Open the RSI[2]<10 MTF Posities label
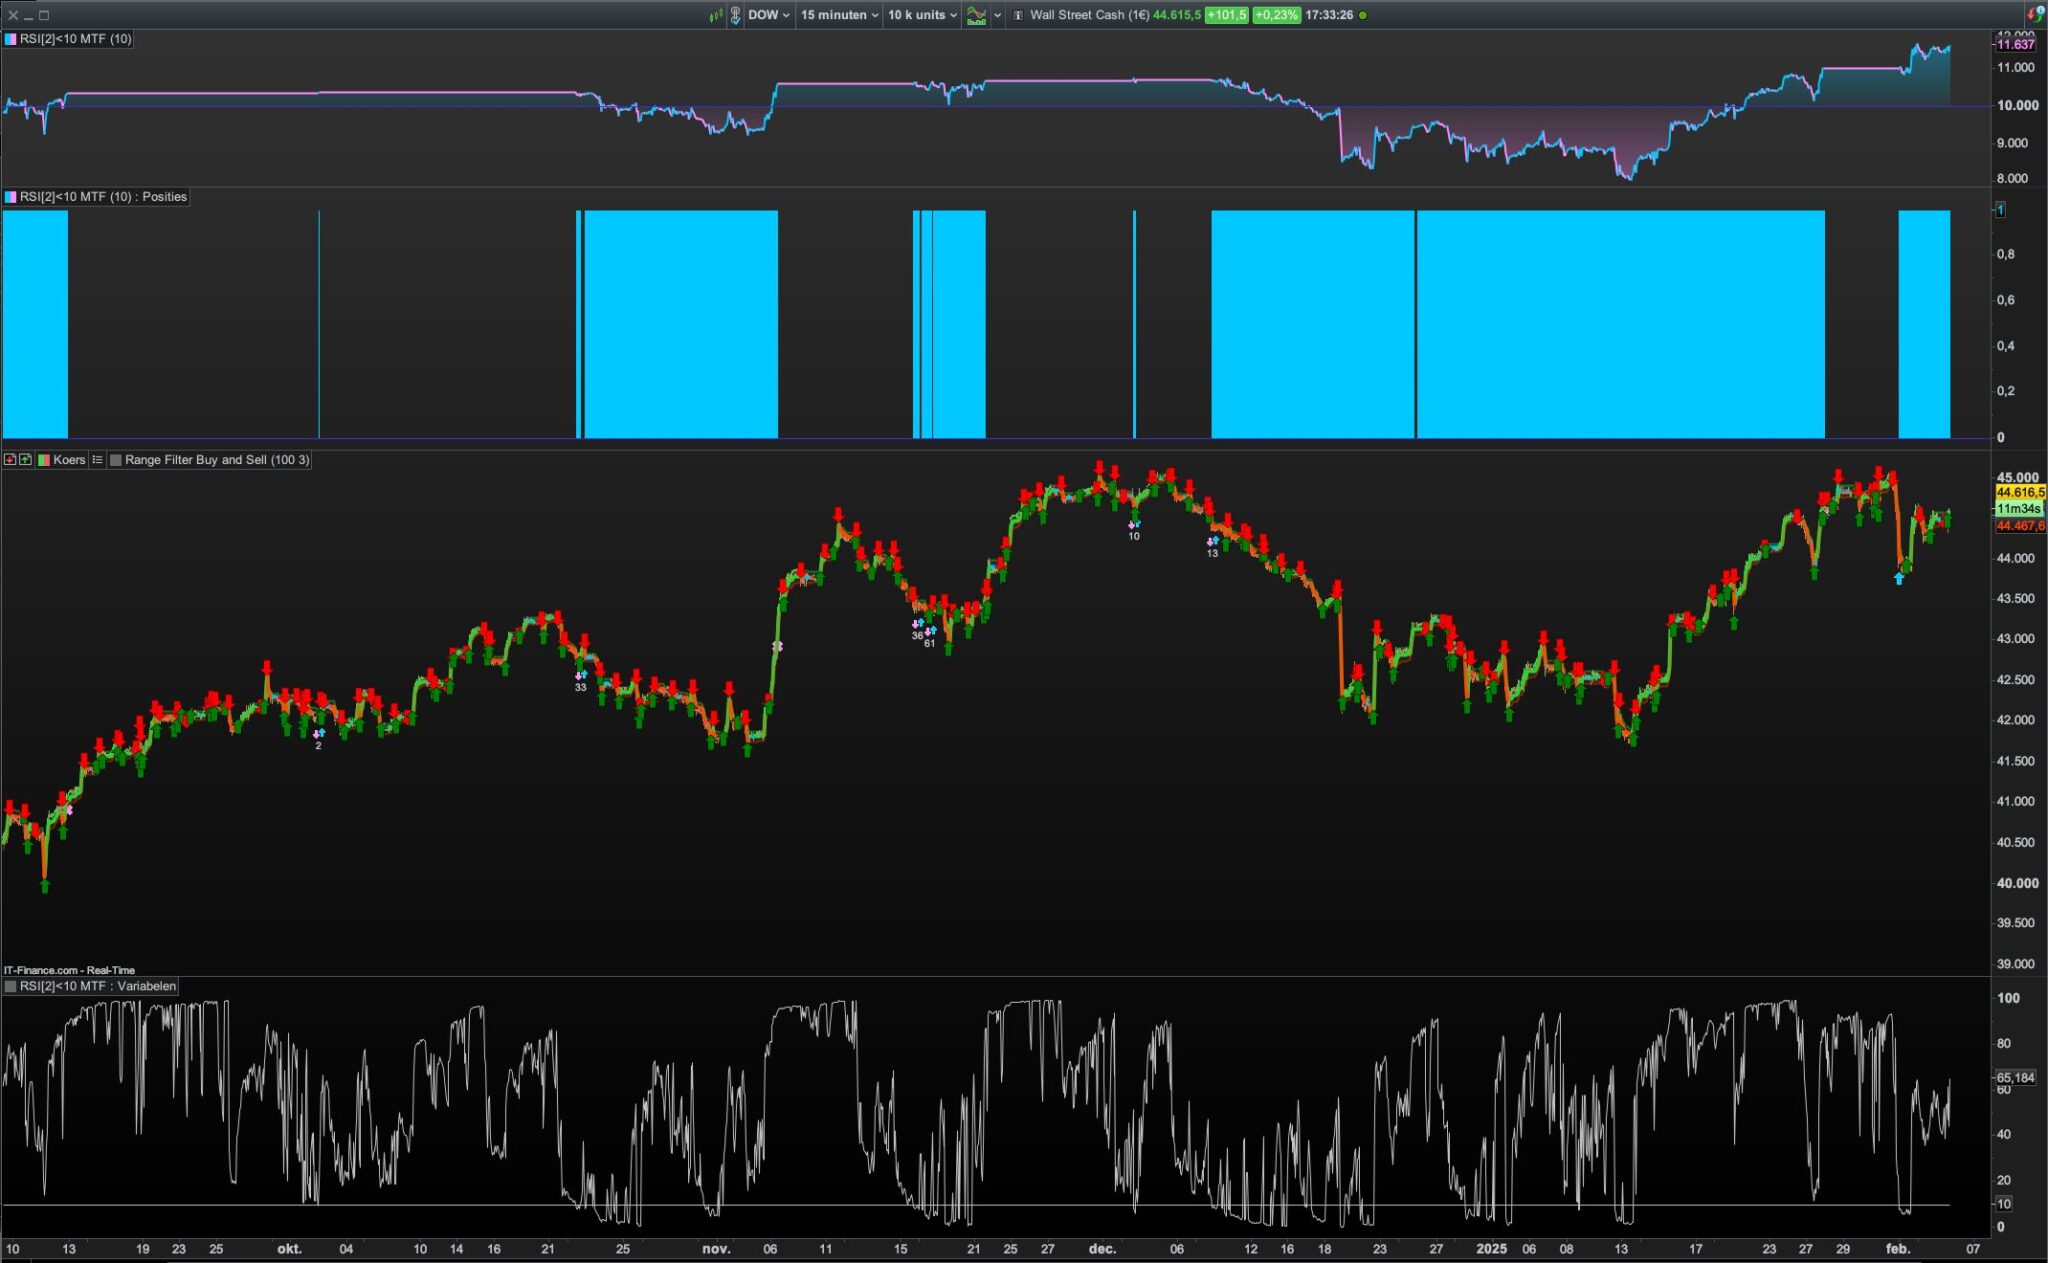The width and height of the screenshot is (2048, 1263). click(x=103, y=197)
